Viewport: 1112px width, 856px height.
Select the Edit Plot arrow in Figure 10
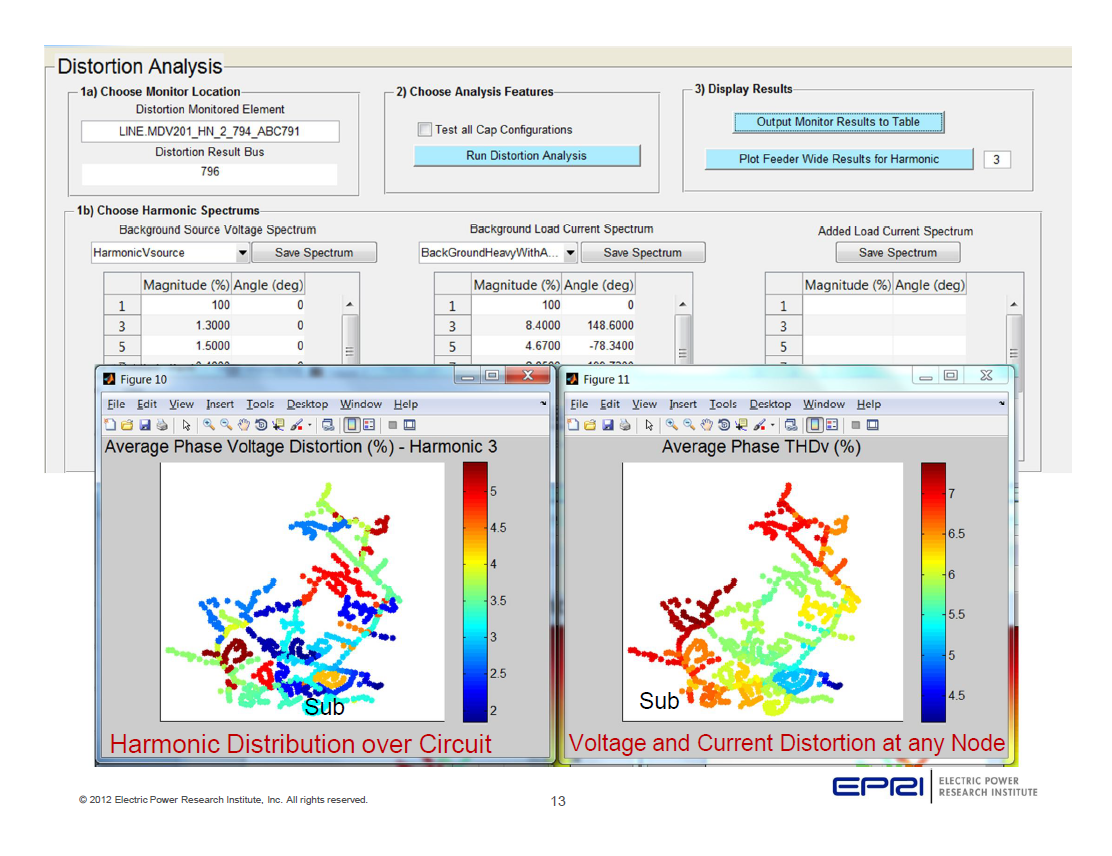point(186,424)
